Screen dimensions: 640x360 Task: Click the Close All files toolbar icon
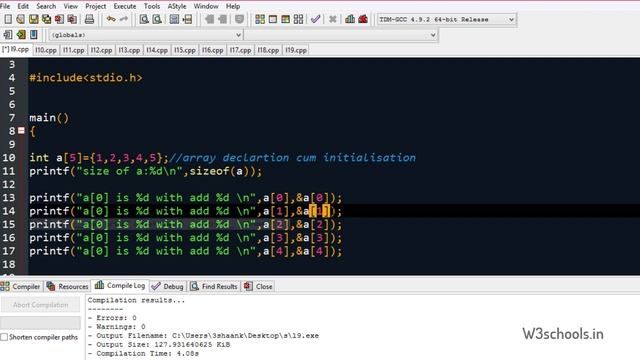click(x=72, y=19)
